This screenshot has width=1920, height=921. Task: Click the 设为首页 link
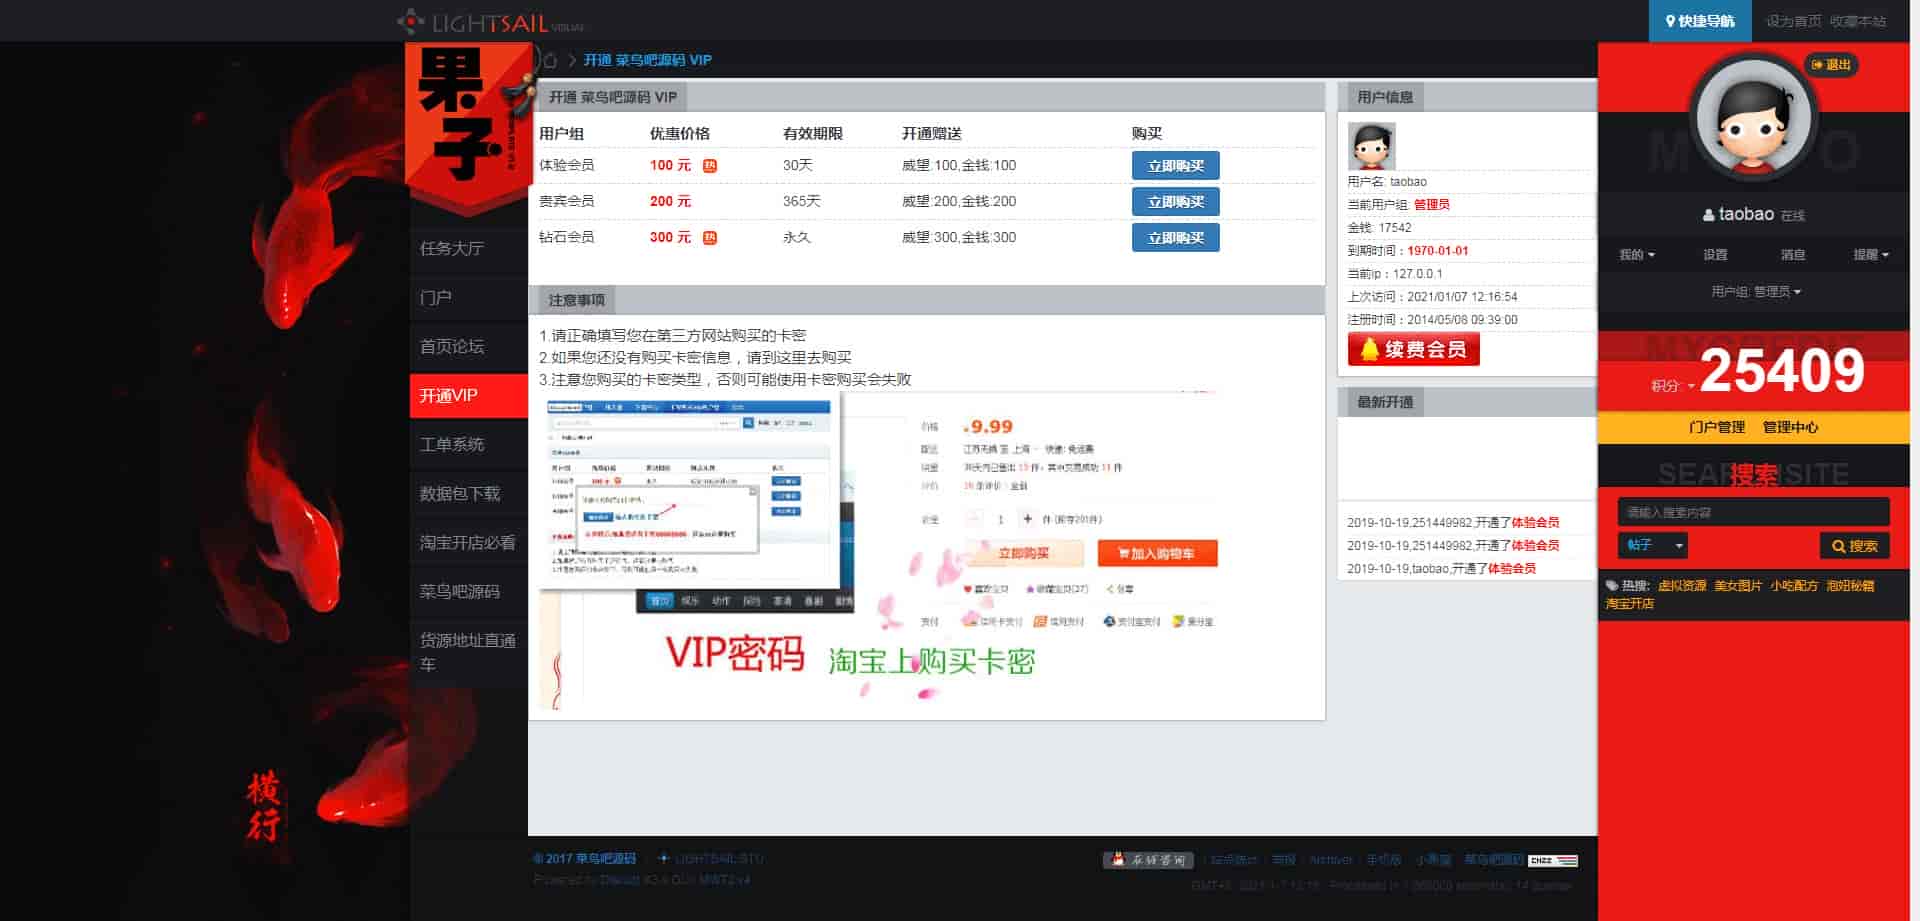point(1793,21)
